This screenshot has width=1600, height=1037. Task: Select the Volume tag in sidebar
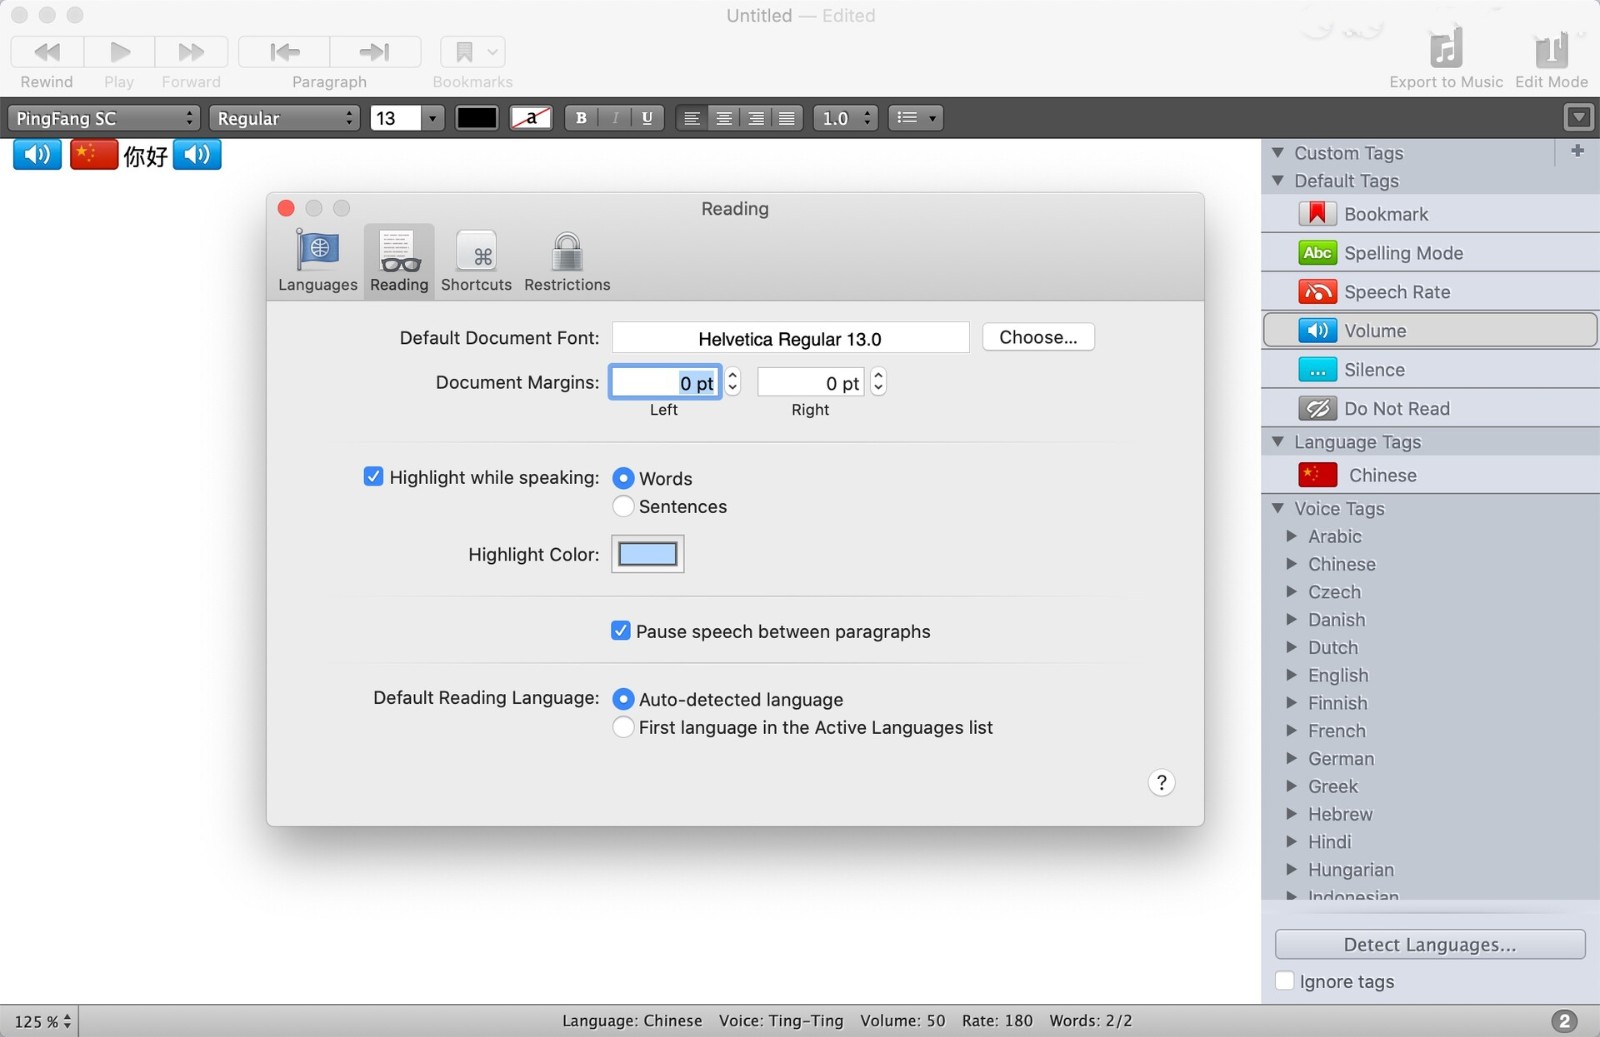point(1431,330)
